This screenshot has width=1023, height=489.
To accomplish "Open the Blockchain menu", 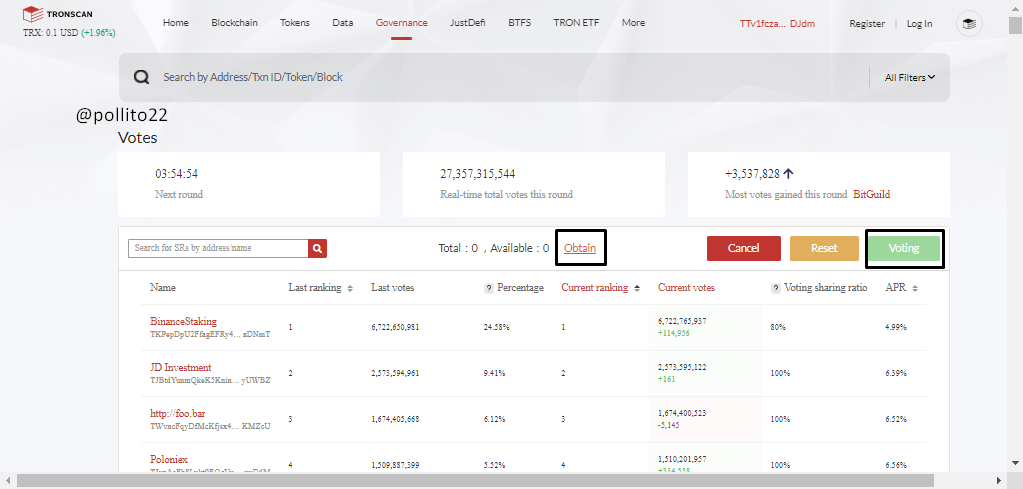I will click(234, 23).
